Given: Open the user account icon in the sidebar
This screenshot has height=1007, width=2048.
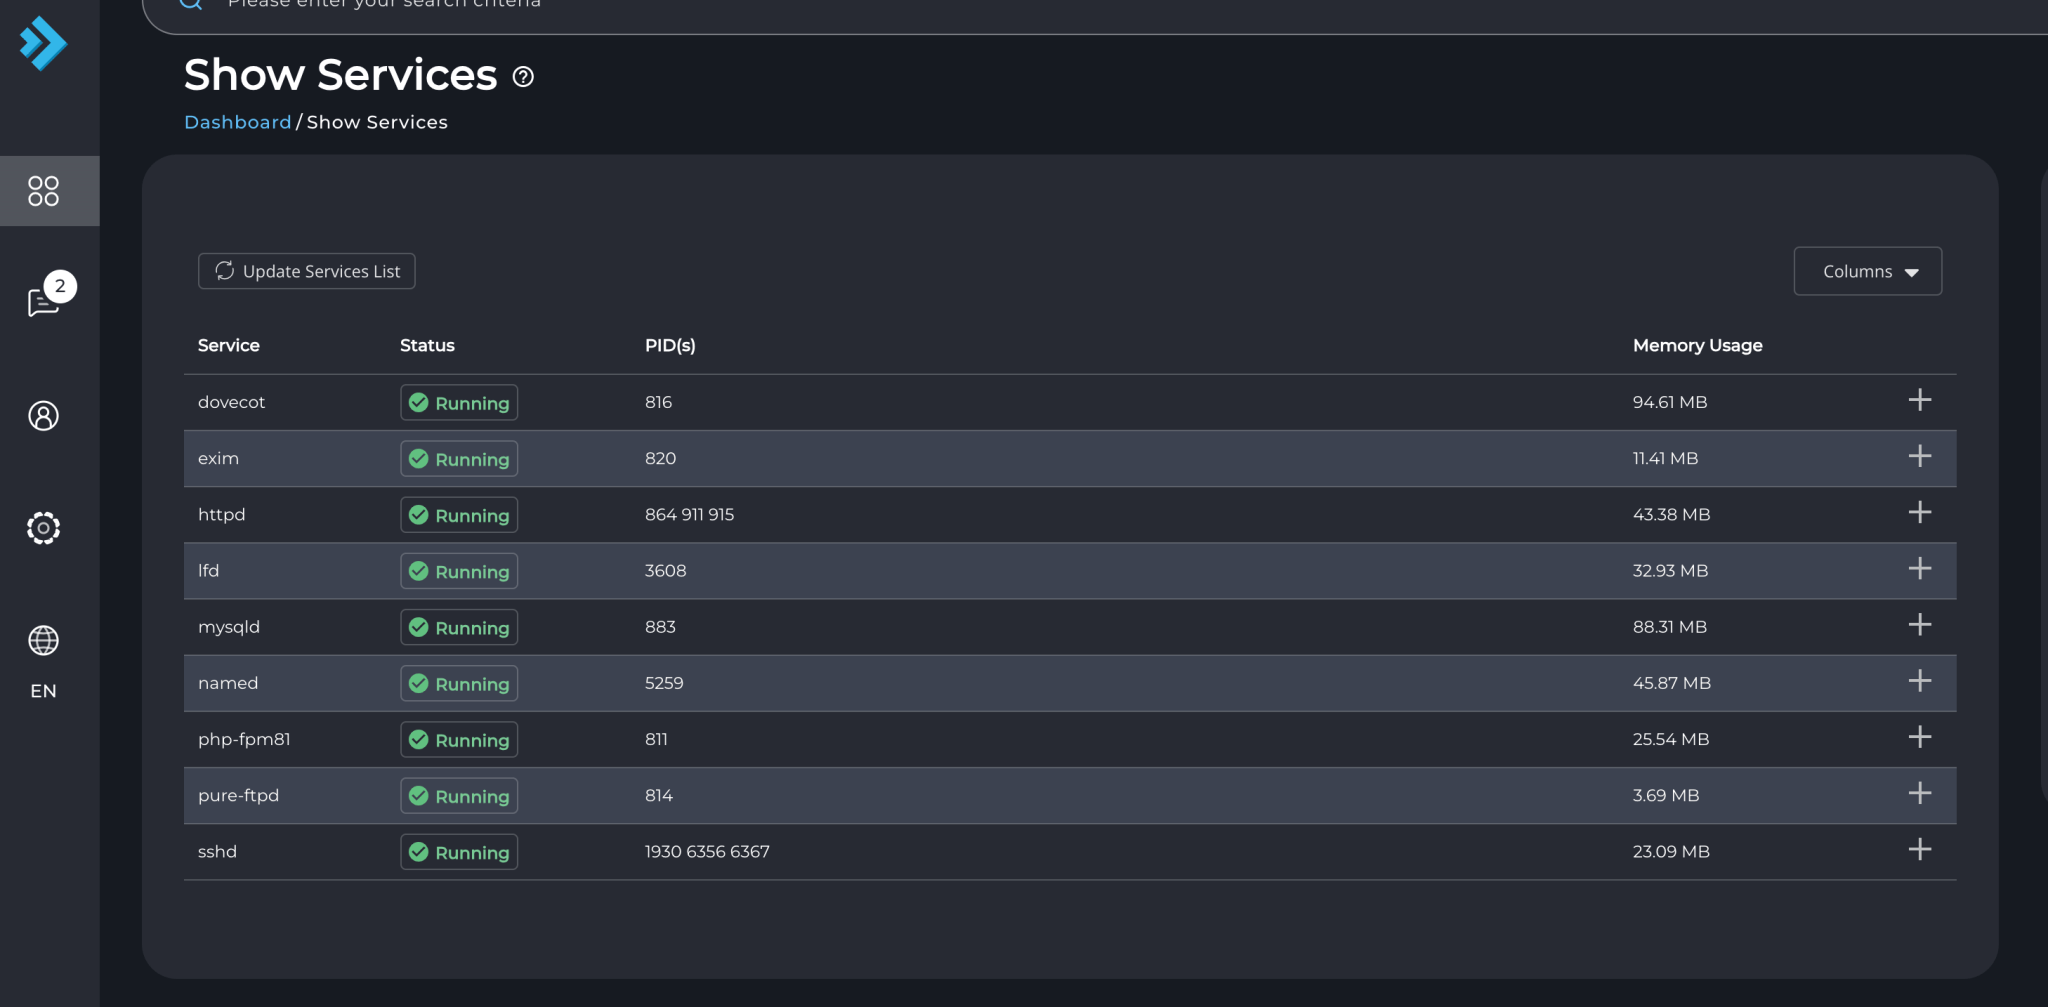Looking at the screenshot, I should coord(43,416).
